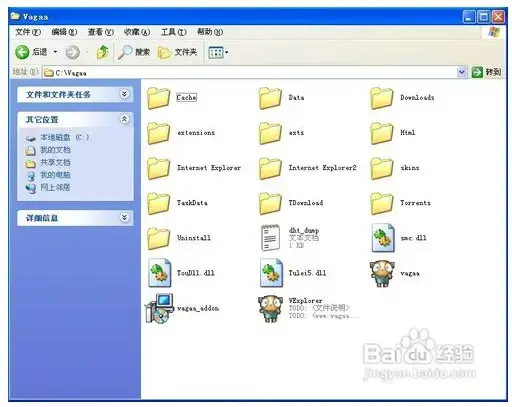512x407 pixels.
Task: Toggle the Folders (文件夹) pane button
Action: [x=177, y=52]
